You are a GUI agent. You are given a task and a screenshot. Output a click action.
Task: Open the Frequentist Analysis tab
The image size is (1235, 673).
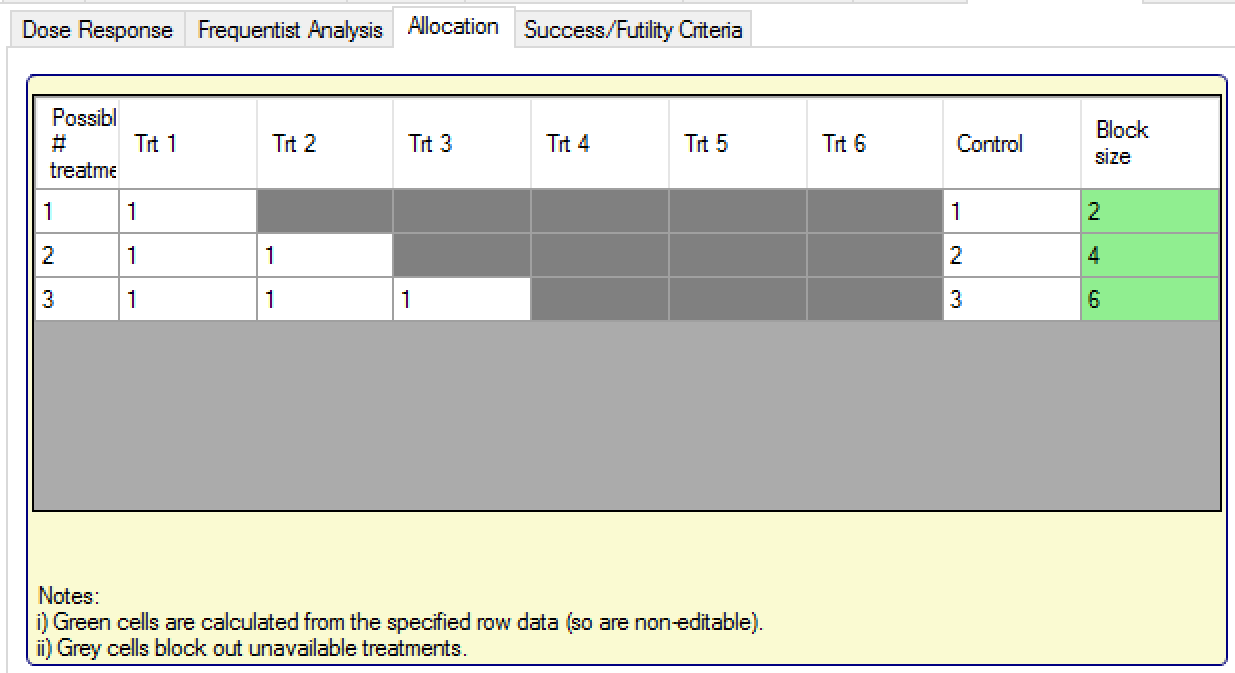coord(290,30)
